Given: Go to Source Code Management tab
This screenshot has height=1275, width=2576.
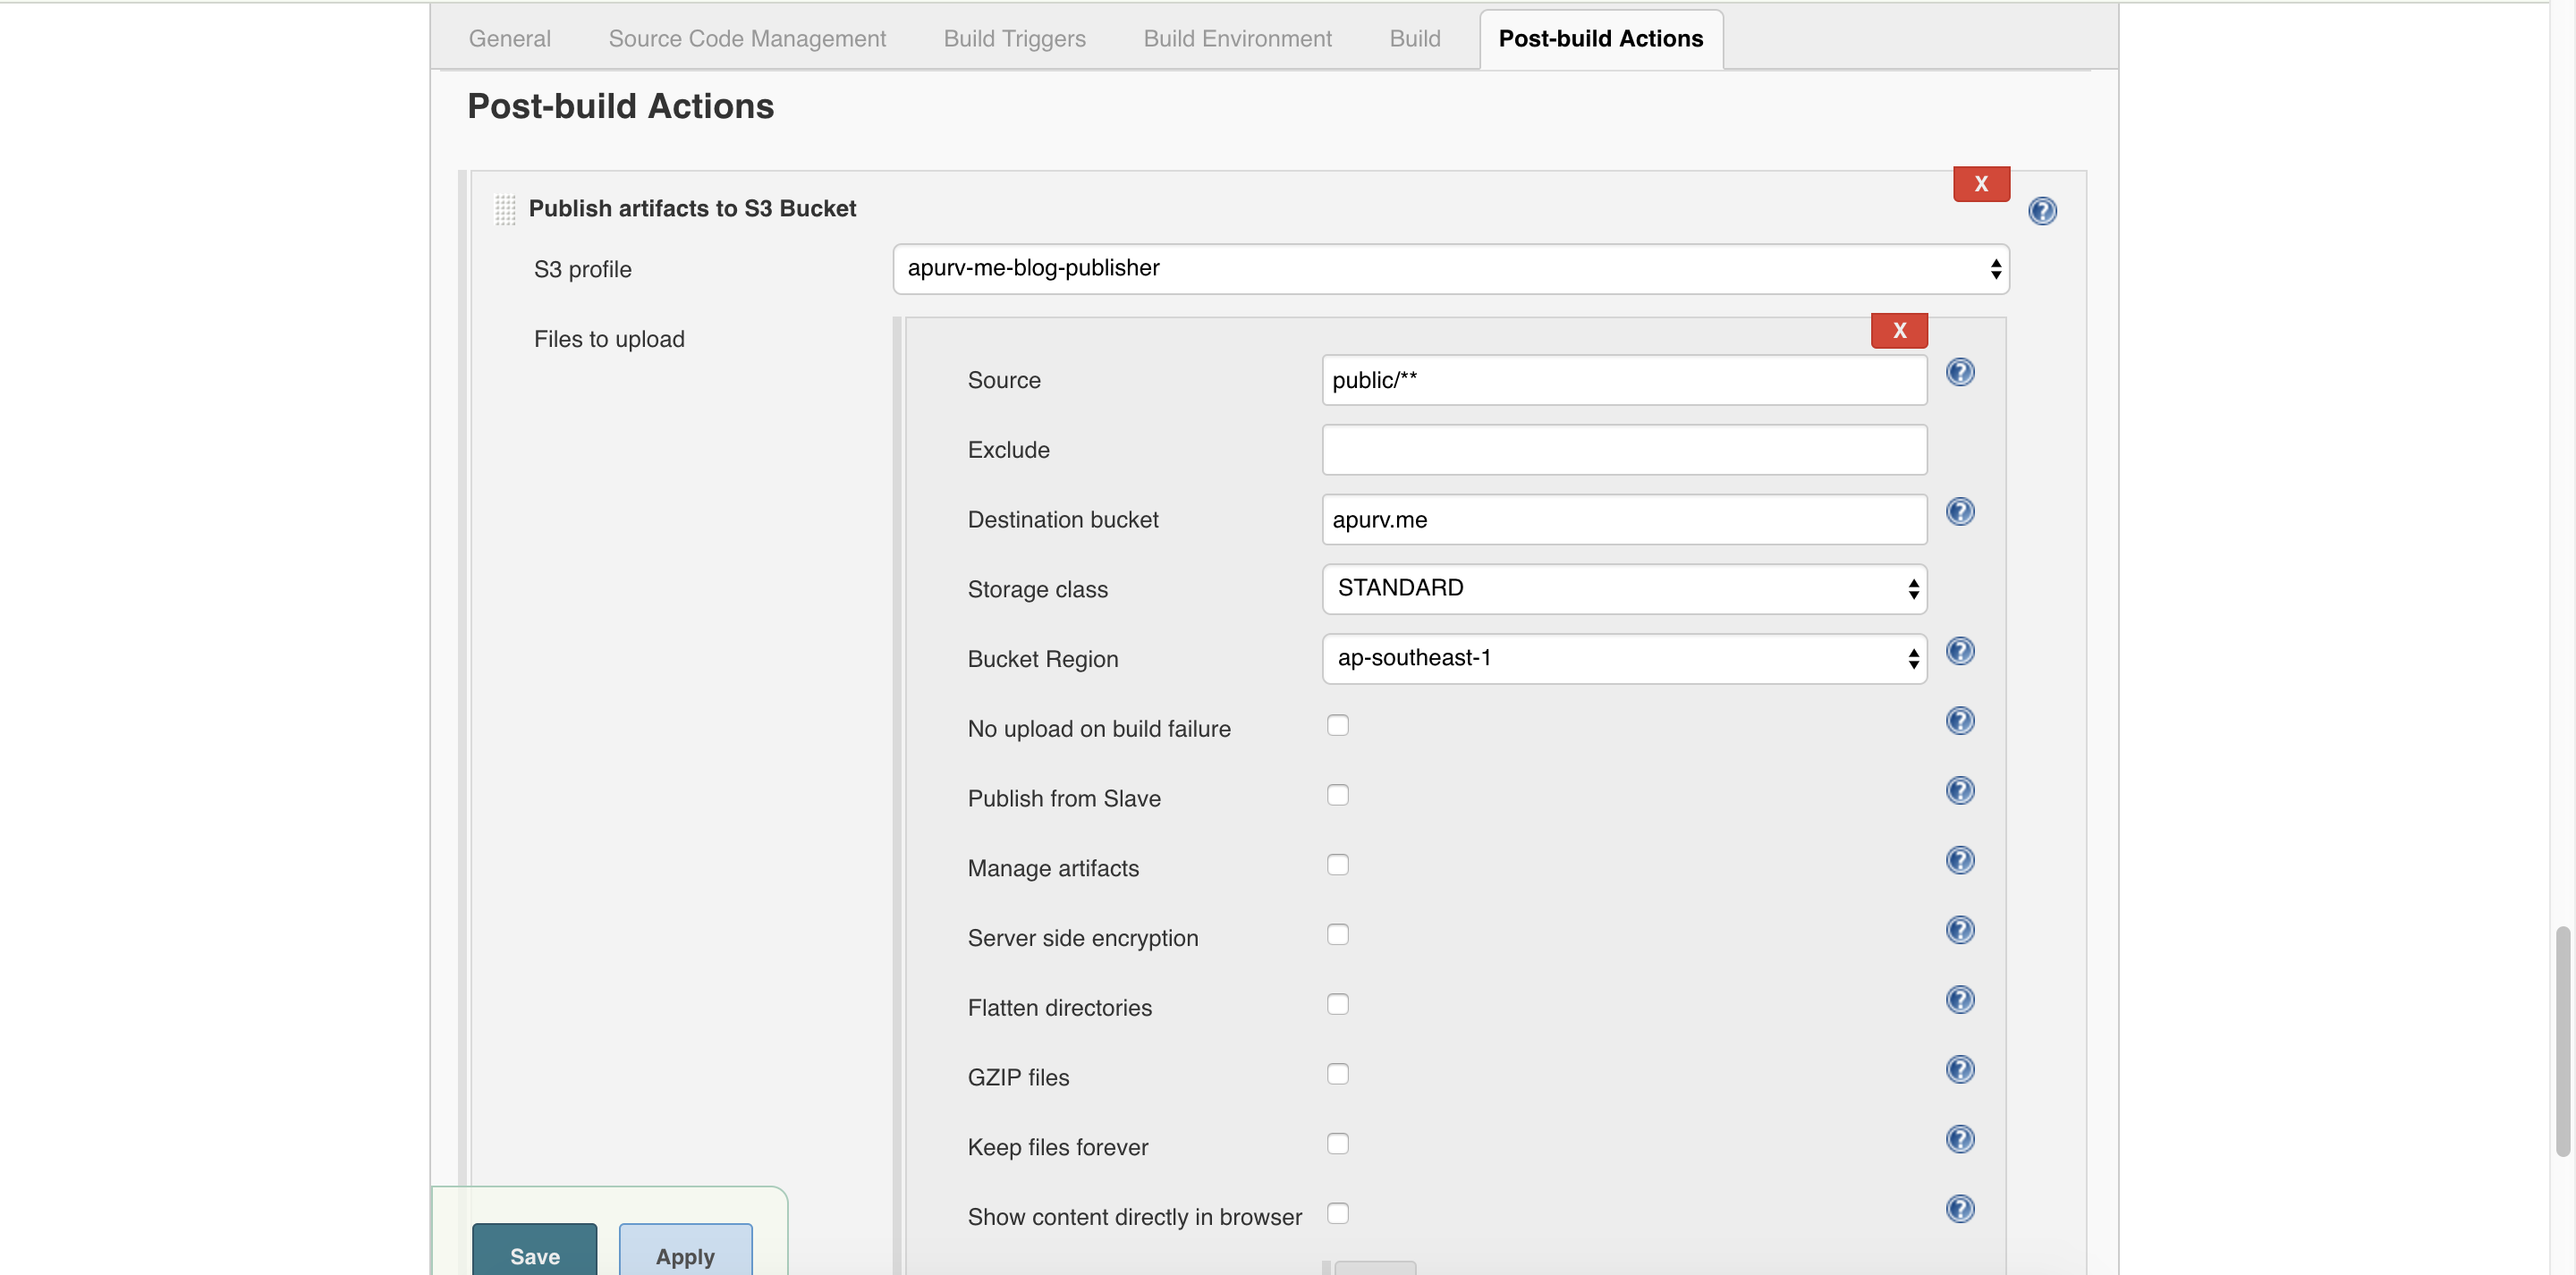Looking at the screenshot, I should coord(747,38).
